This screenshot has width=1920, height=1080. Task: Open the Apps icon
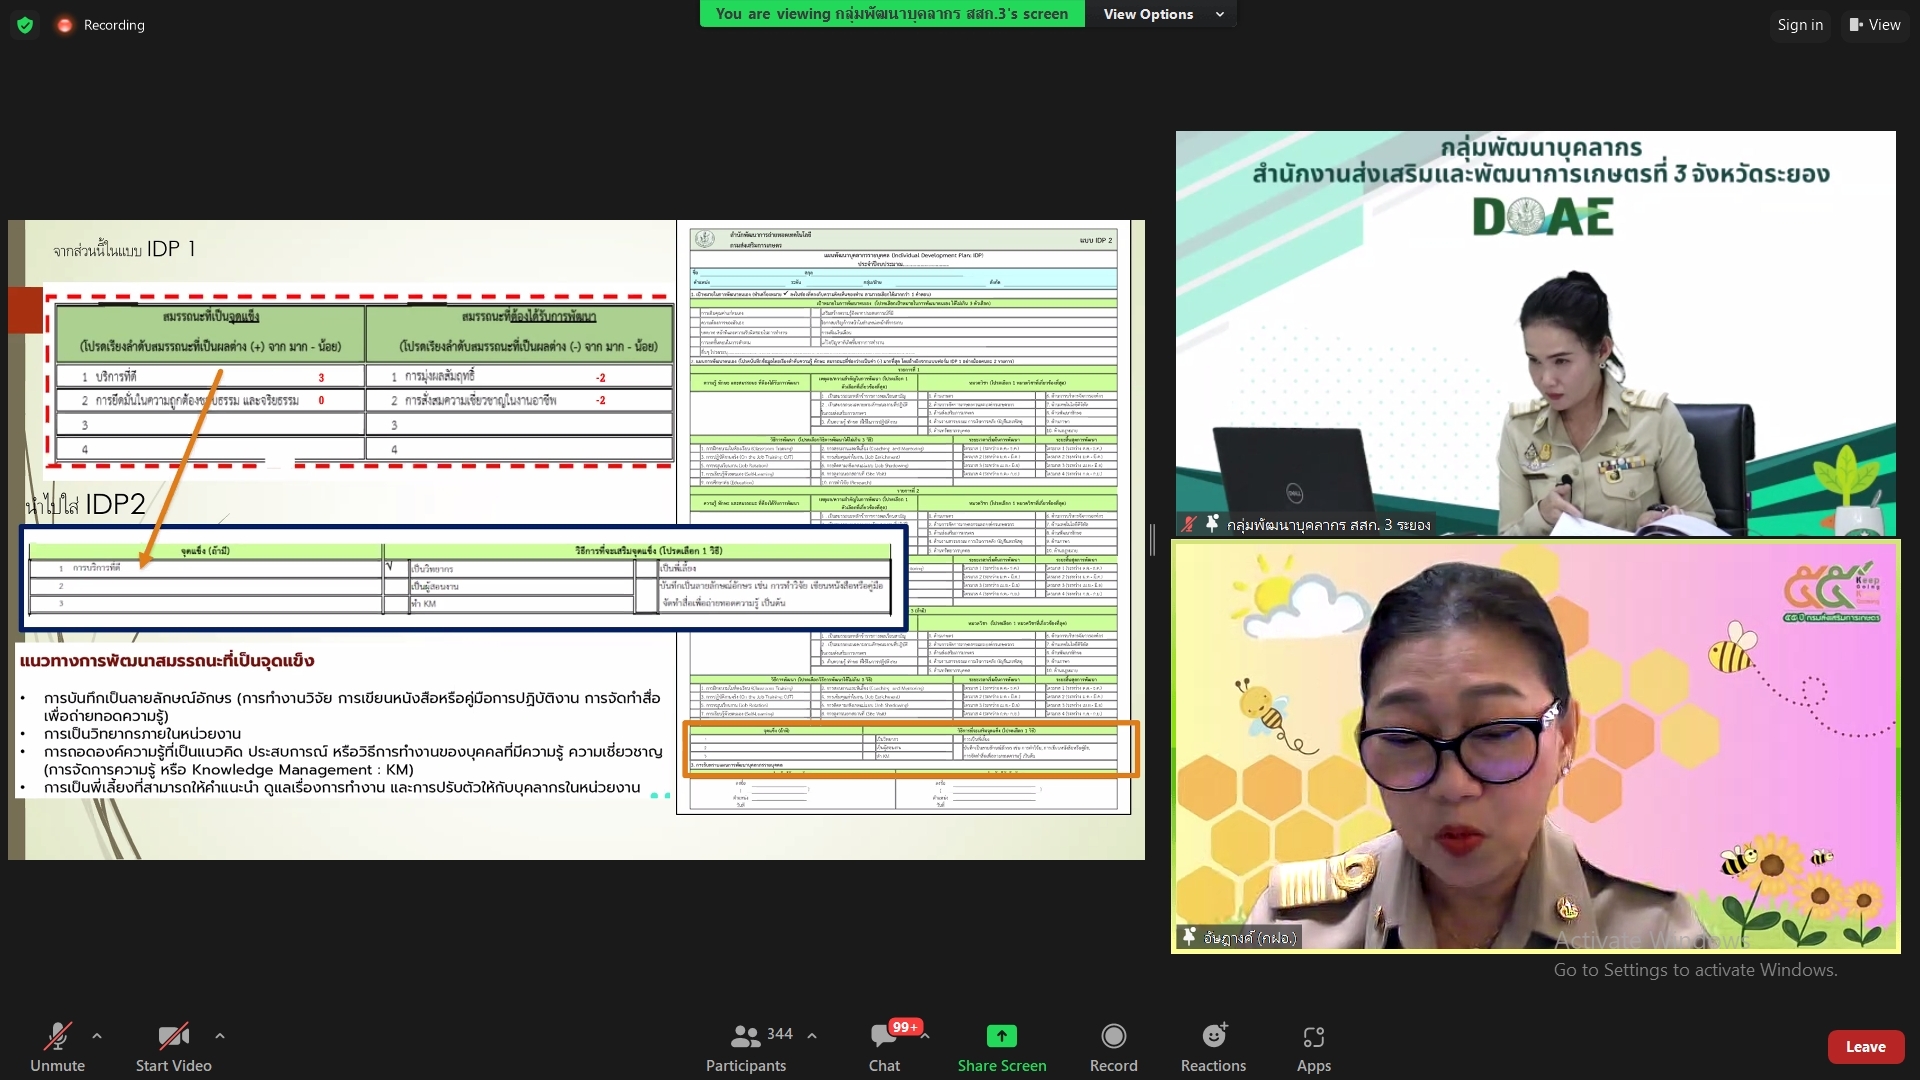pos(1313,1036)
